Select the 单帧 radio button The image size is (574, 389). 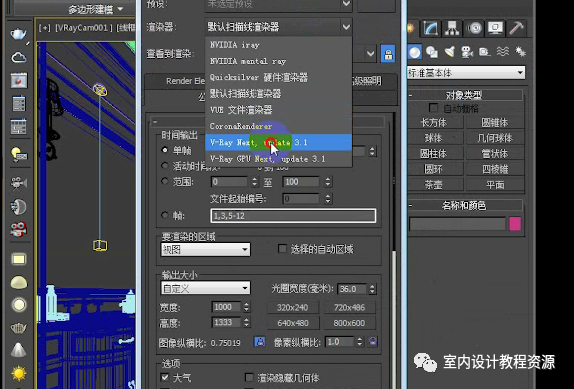click(x=165, y=150)
